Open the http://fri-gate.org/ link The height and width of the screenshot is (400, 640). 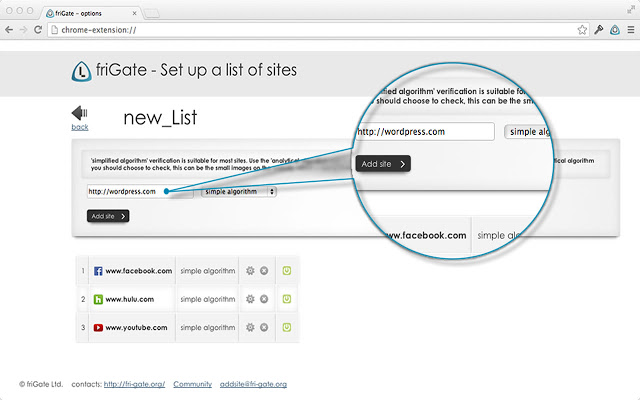134,384
